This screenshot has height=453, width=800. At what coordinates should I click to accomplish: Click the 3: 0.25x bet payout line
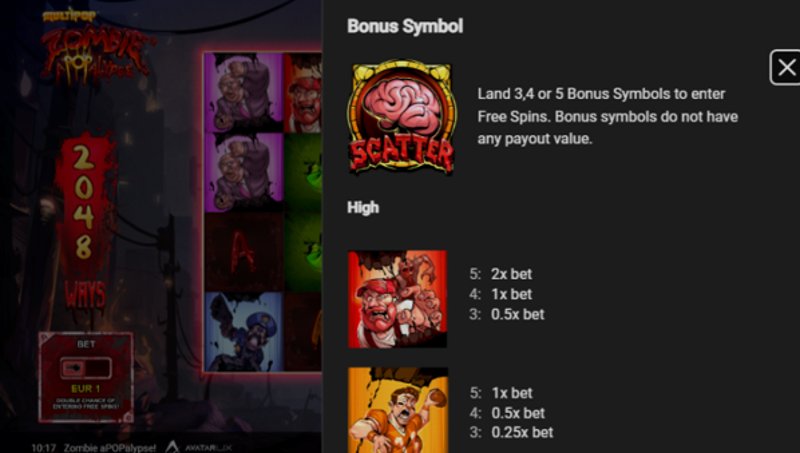pyautogui.click(x=511, y=433)
